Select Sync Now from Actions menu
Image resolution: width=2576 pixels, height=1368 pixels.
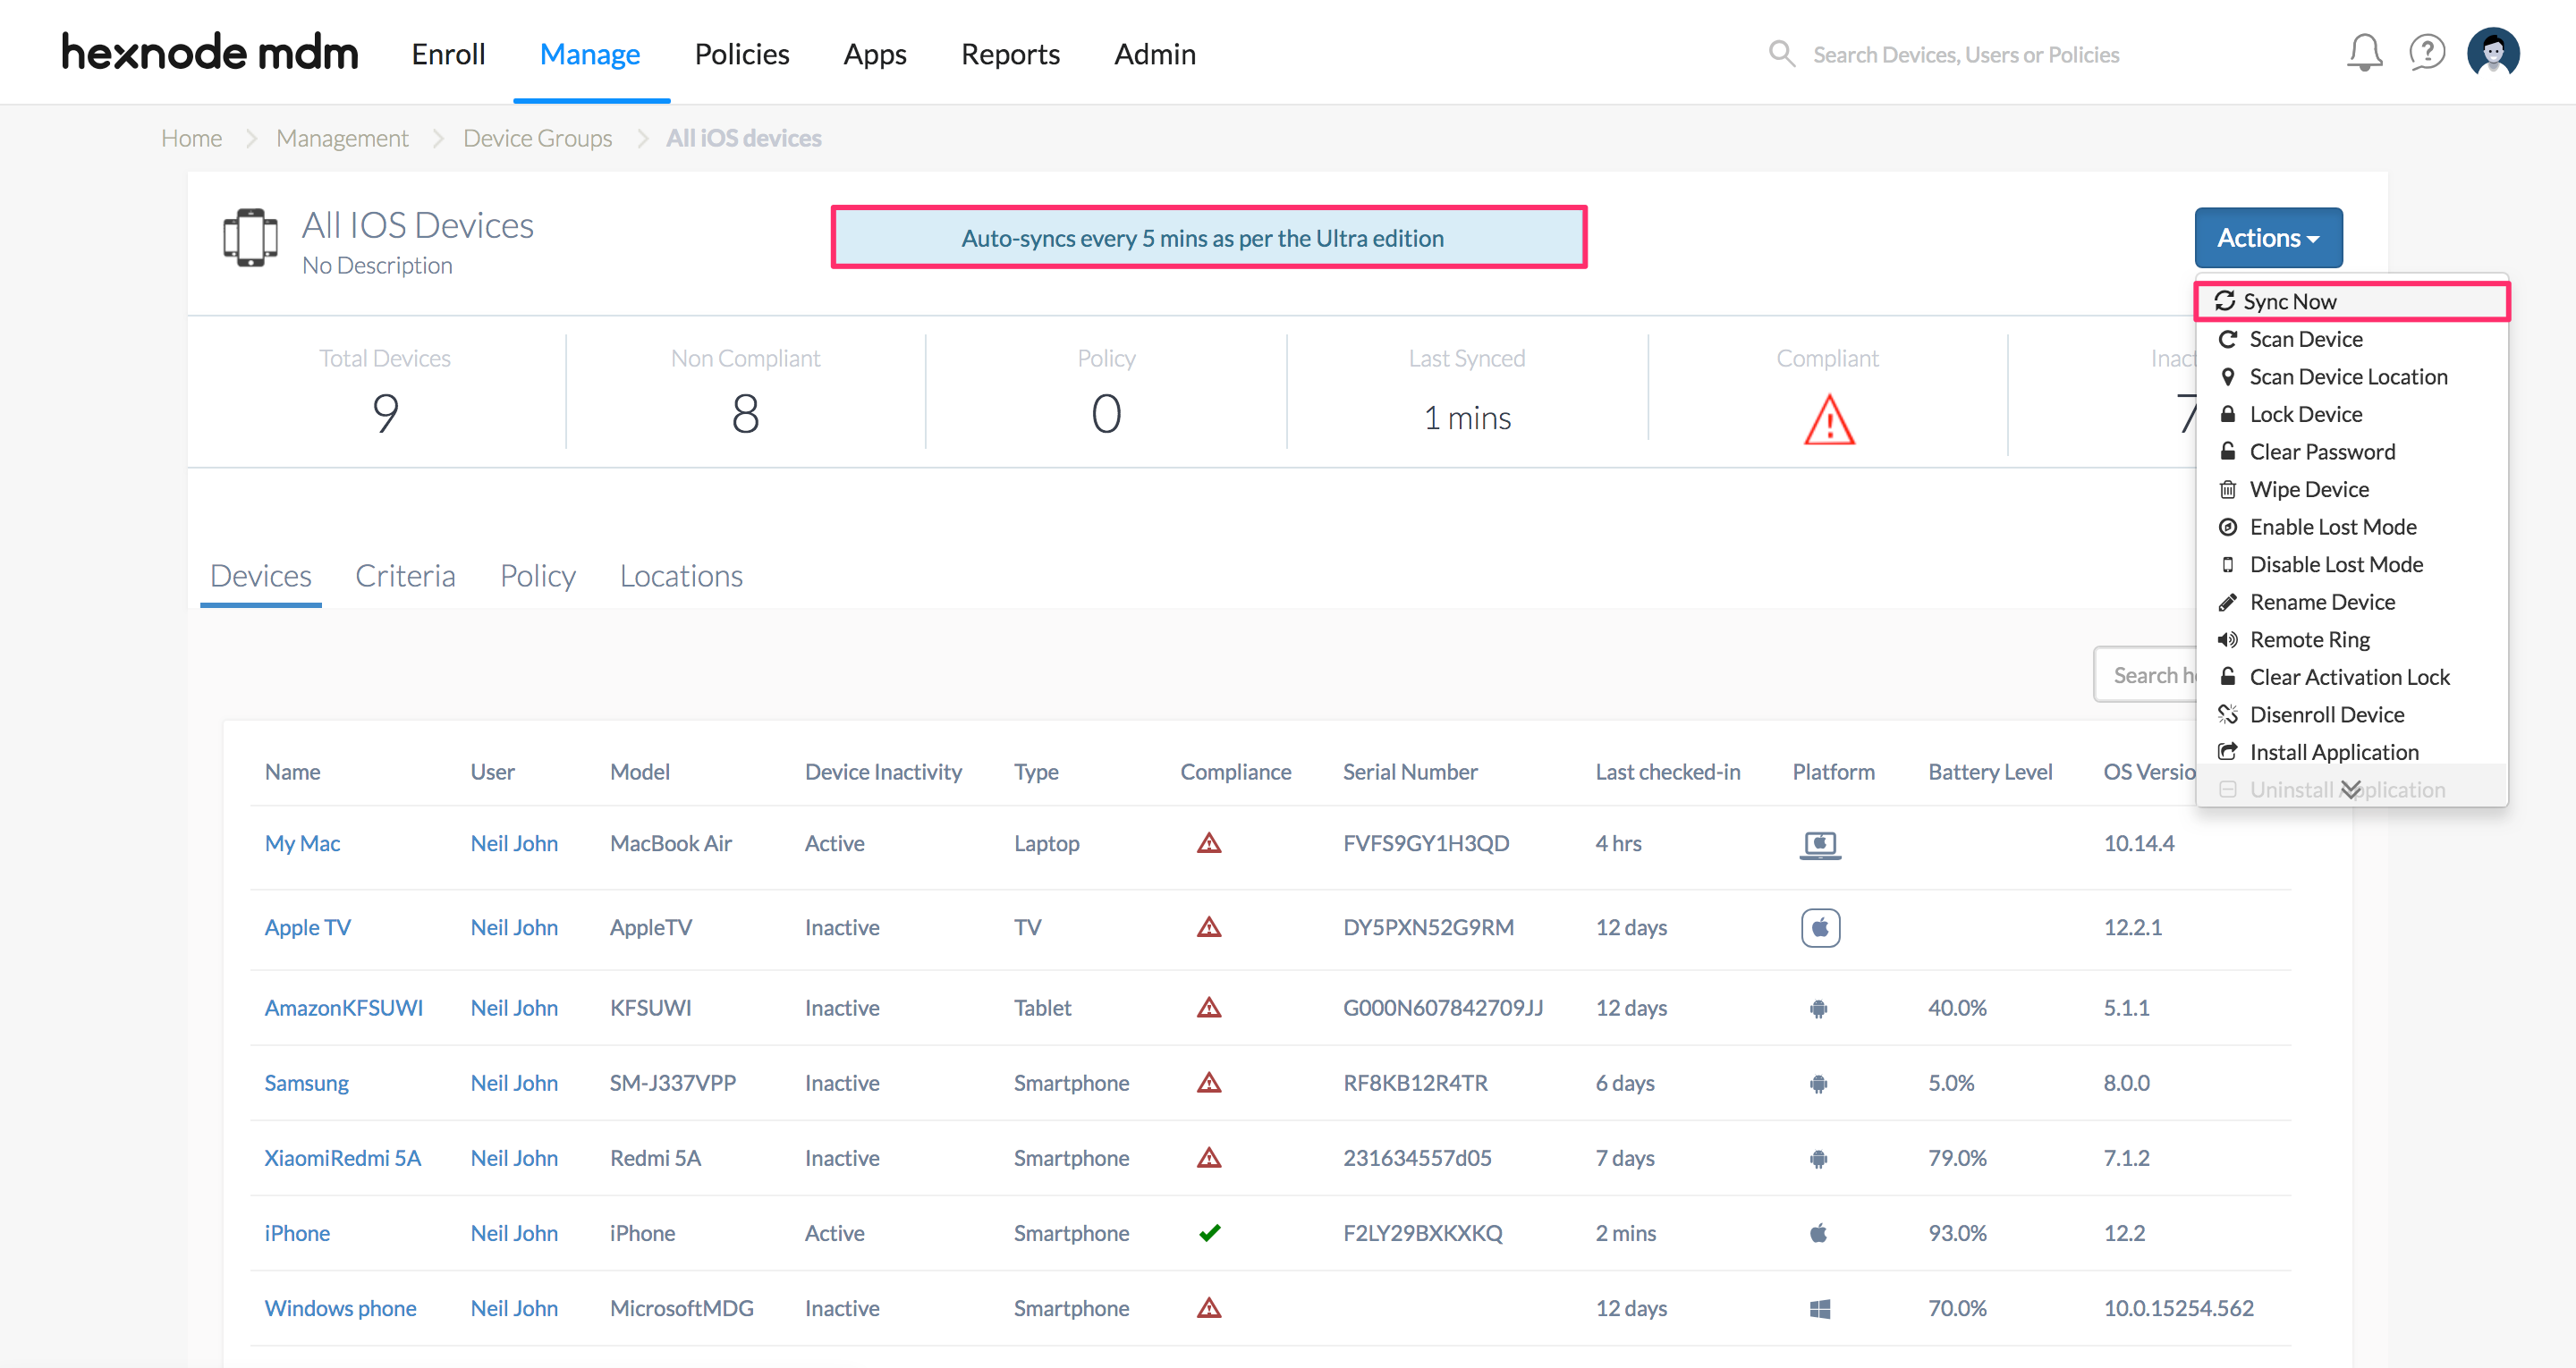pyautogui.click(x=2351, y=301)
